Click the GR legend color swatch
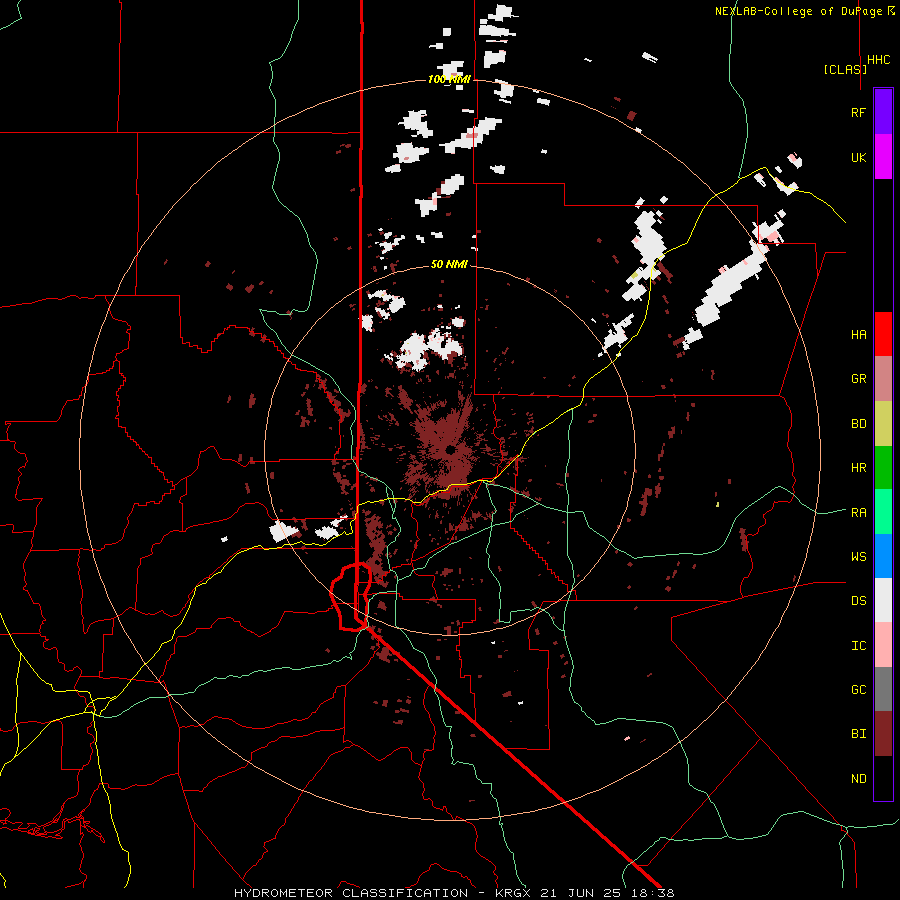The image size is (900, 900). [883, 379]
